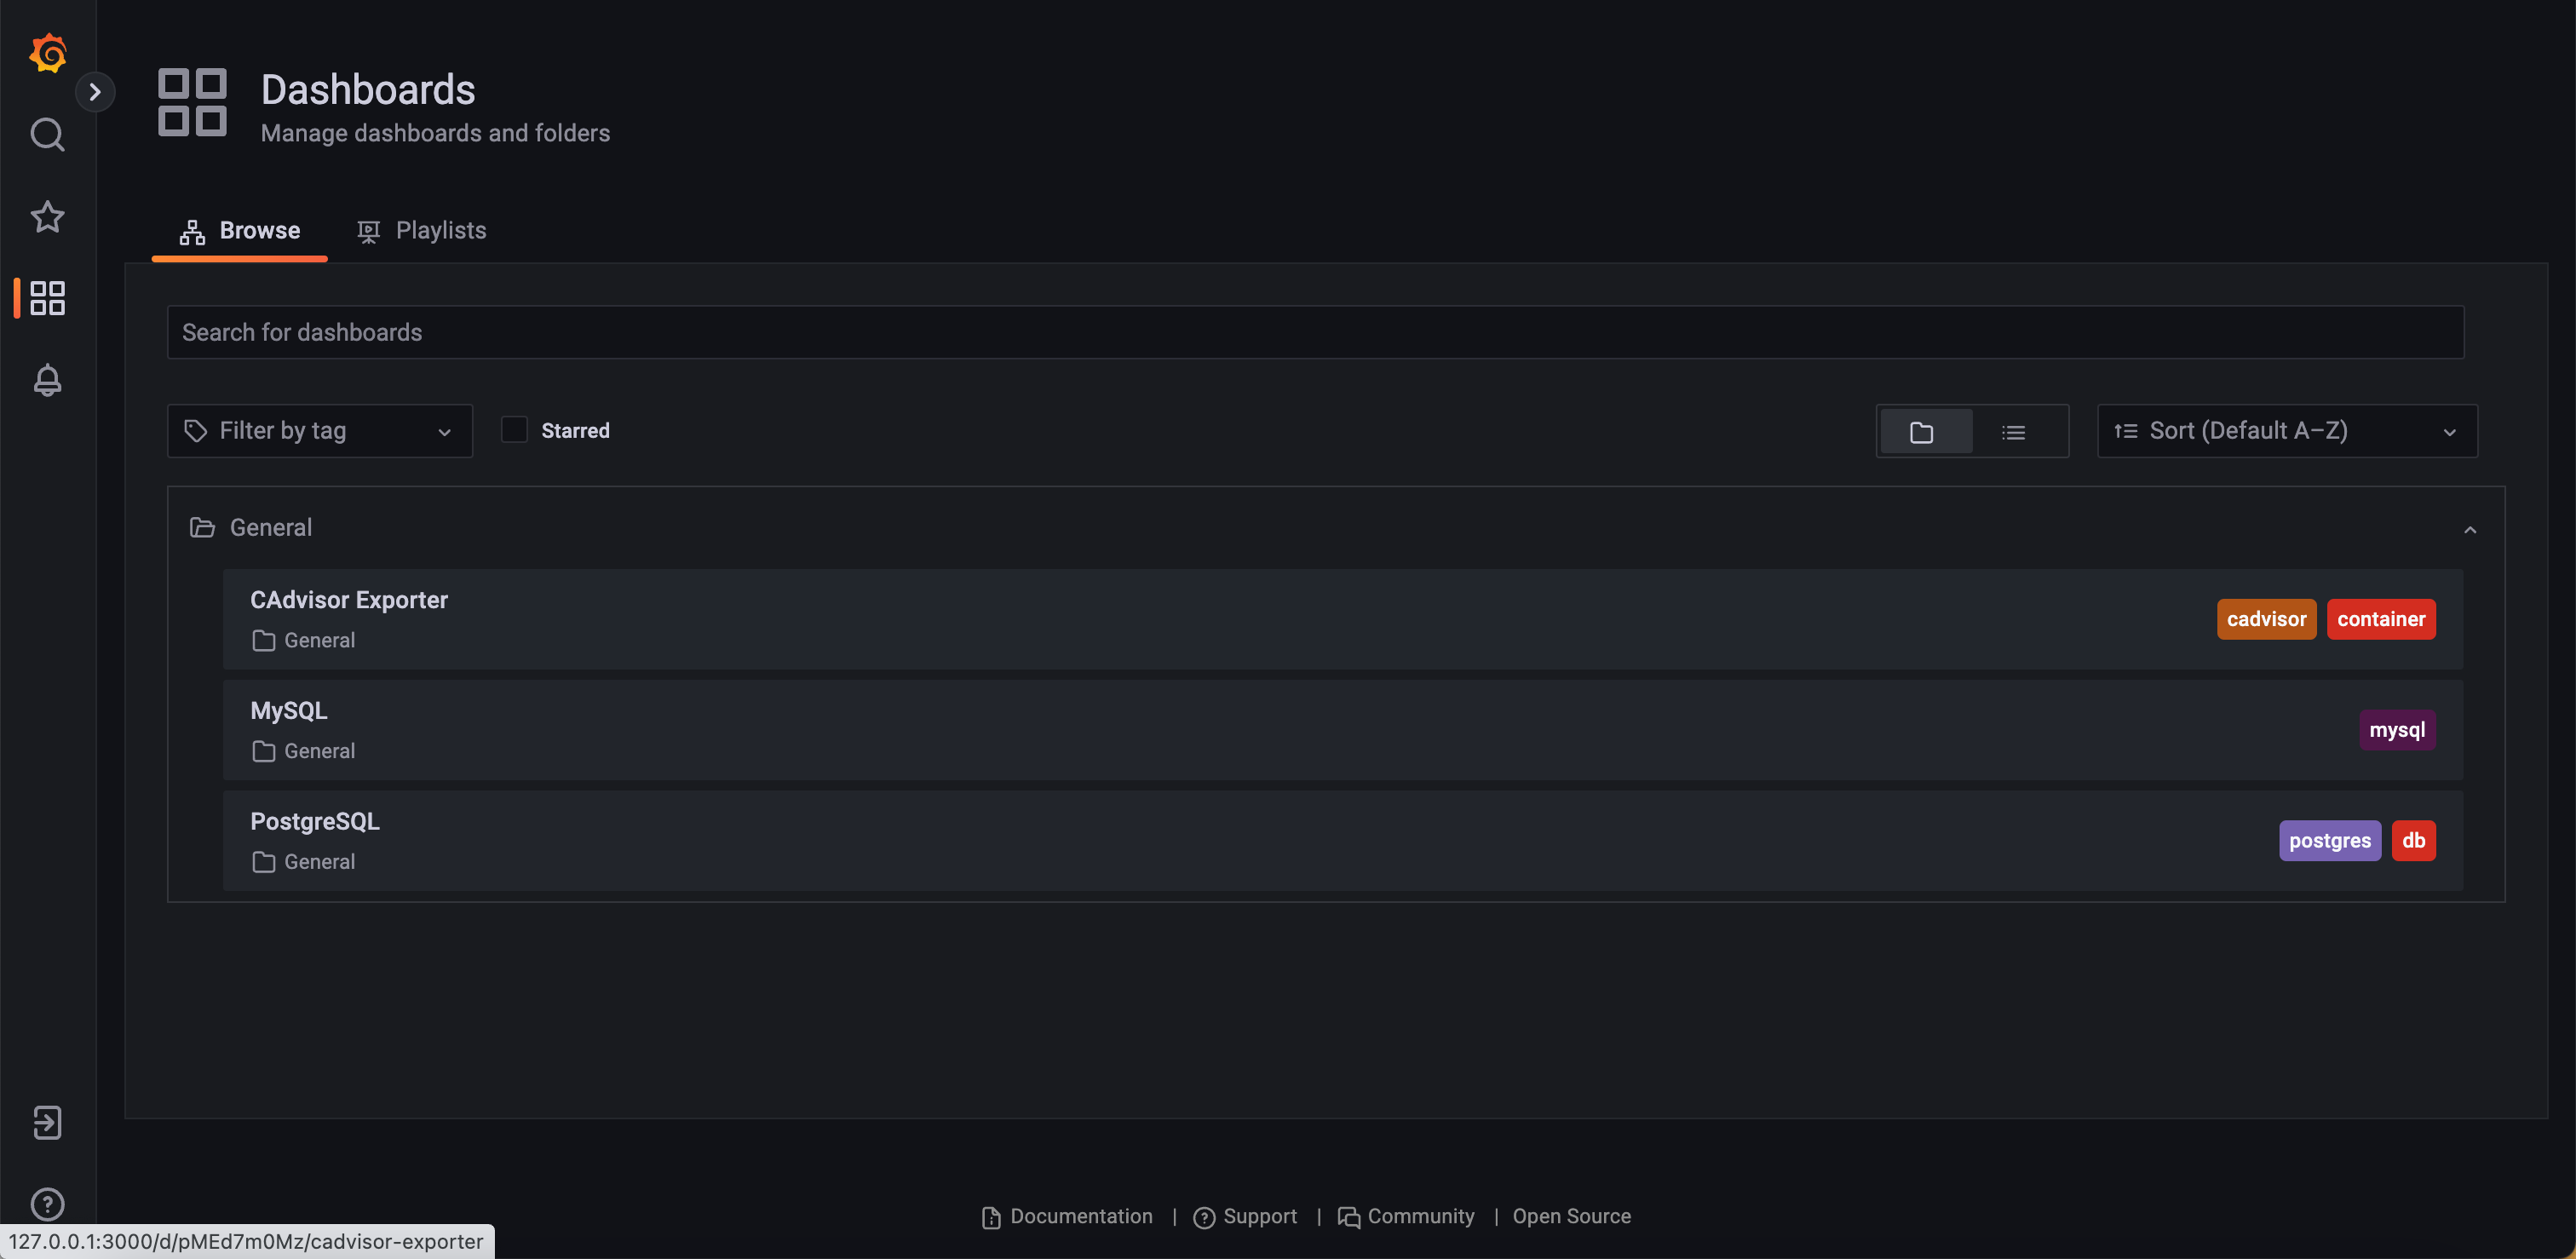Select the folder view layout toggle
The image size is (2576, 1259).
tap(1924, 431)
